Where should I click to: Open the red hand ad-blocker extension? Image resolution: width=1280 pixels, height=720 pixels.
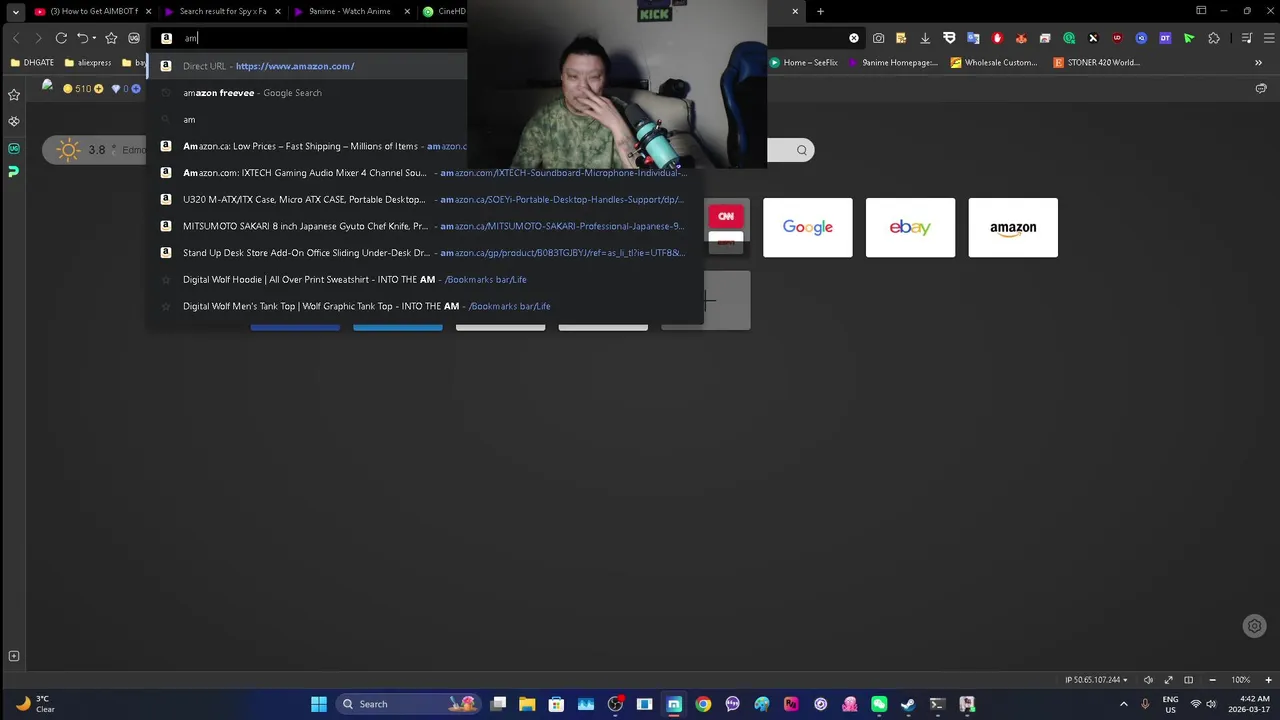point(997,38)
